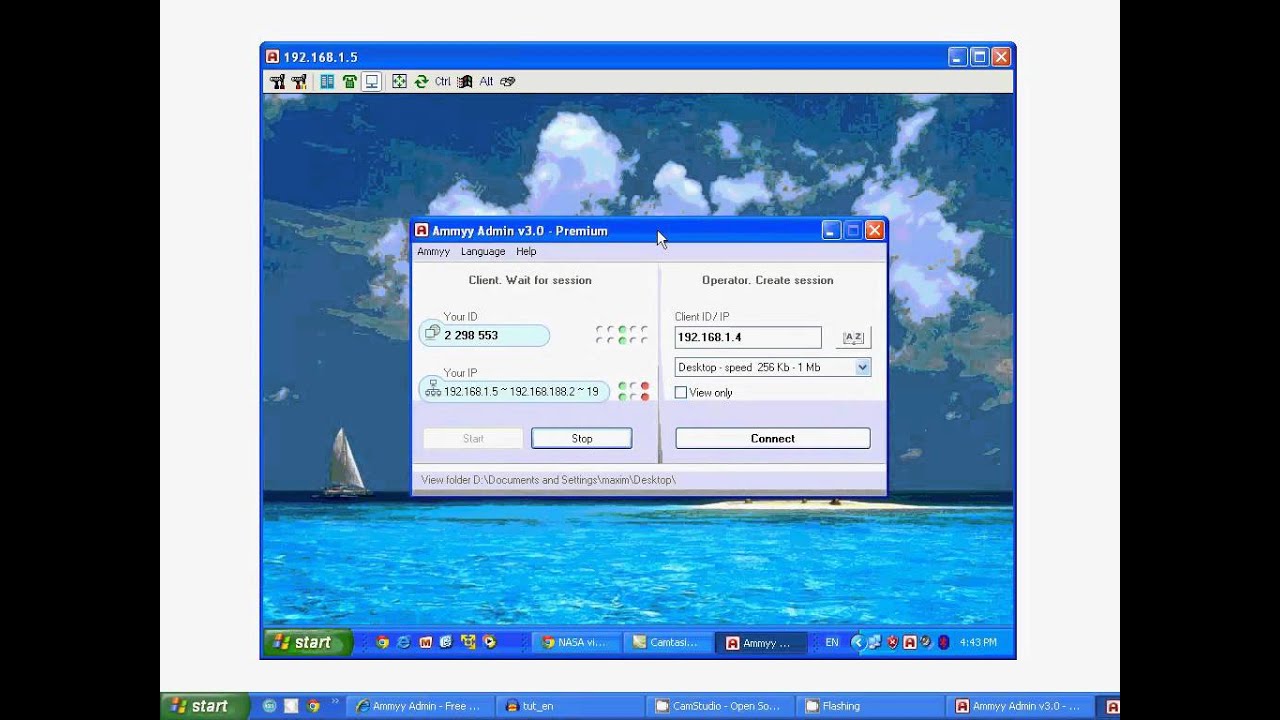
Task: Click the Stop button
Action: 582,438
